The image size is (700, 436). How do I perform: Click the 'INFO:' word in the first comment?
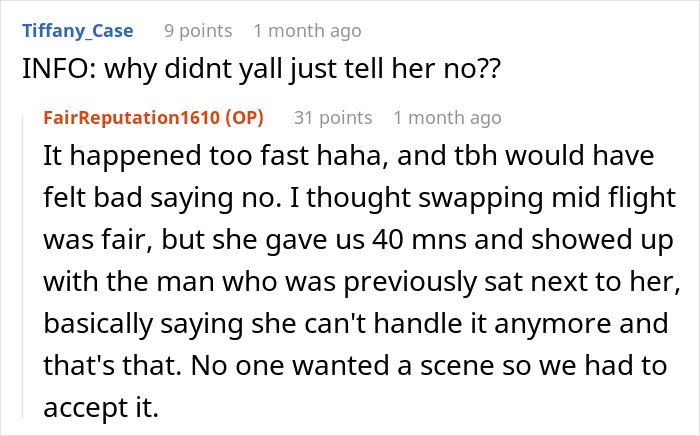tap(59, 69)
